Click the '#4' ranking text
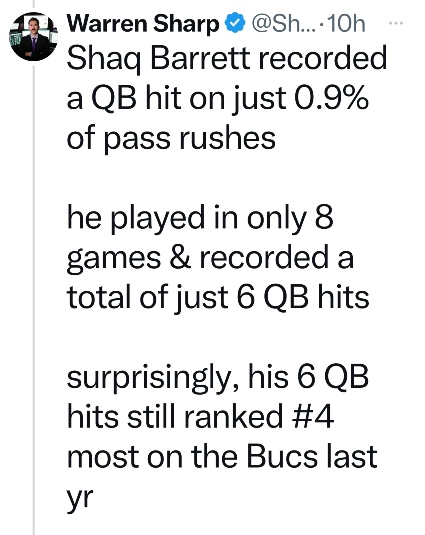This screenshot has height=535, width=425. pyautogui.click(x=313, y=416)
